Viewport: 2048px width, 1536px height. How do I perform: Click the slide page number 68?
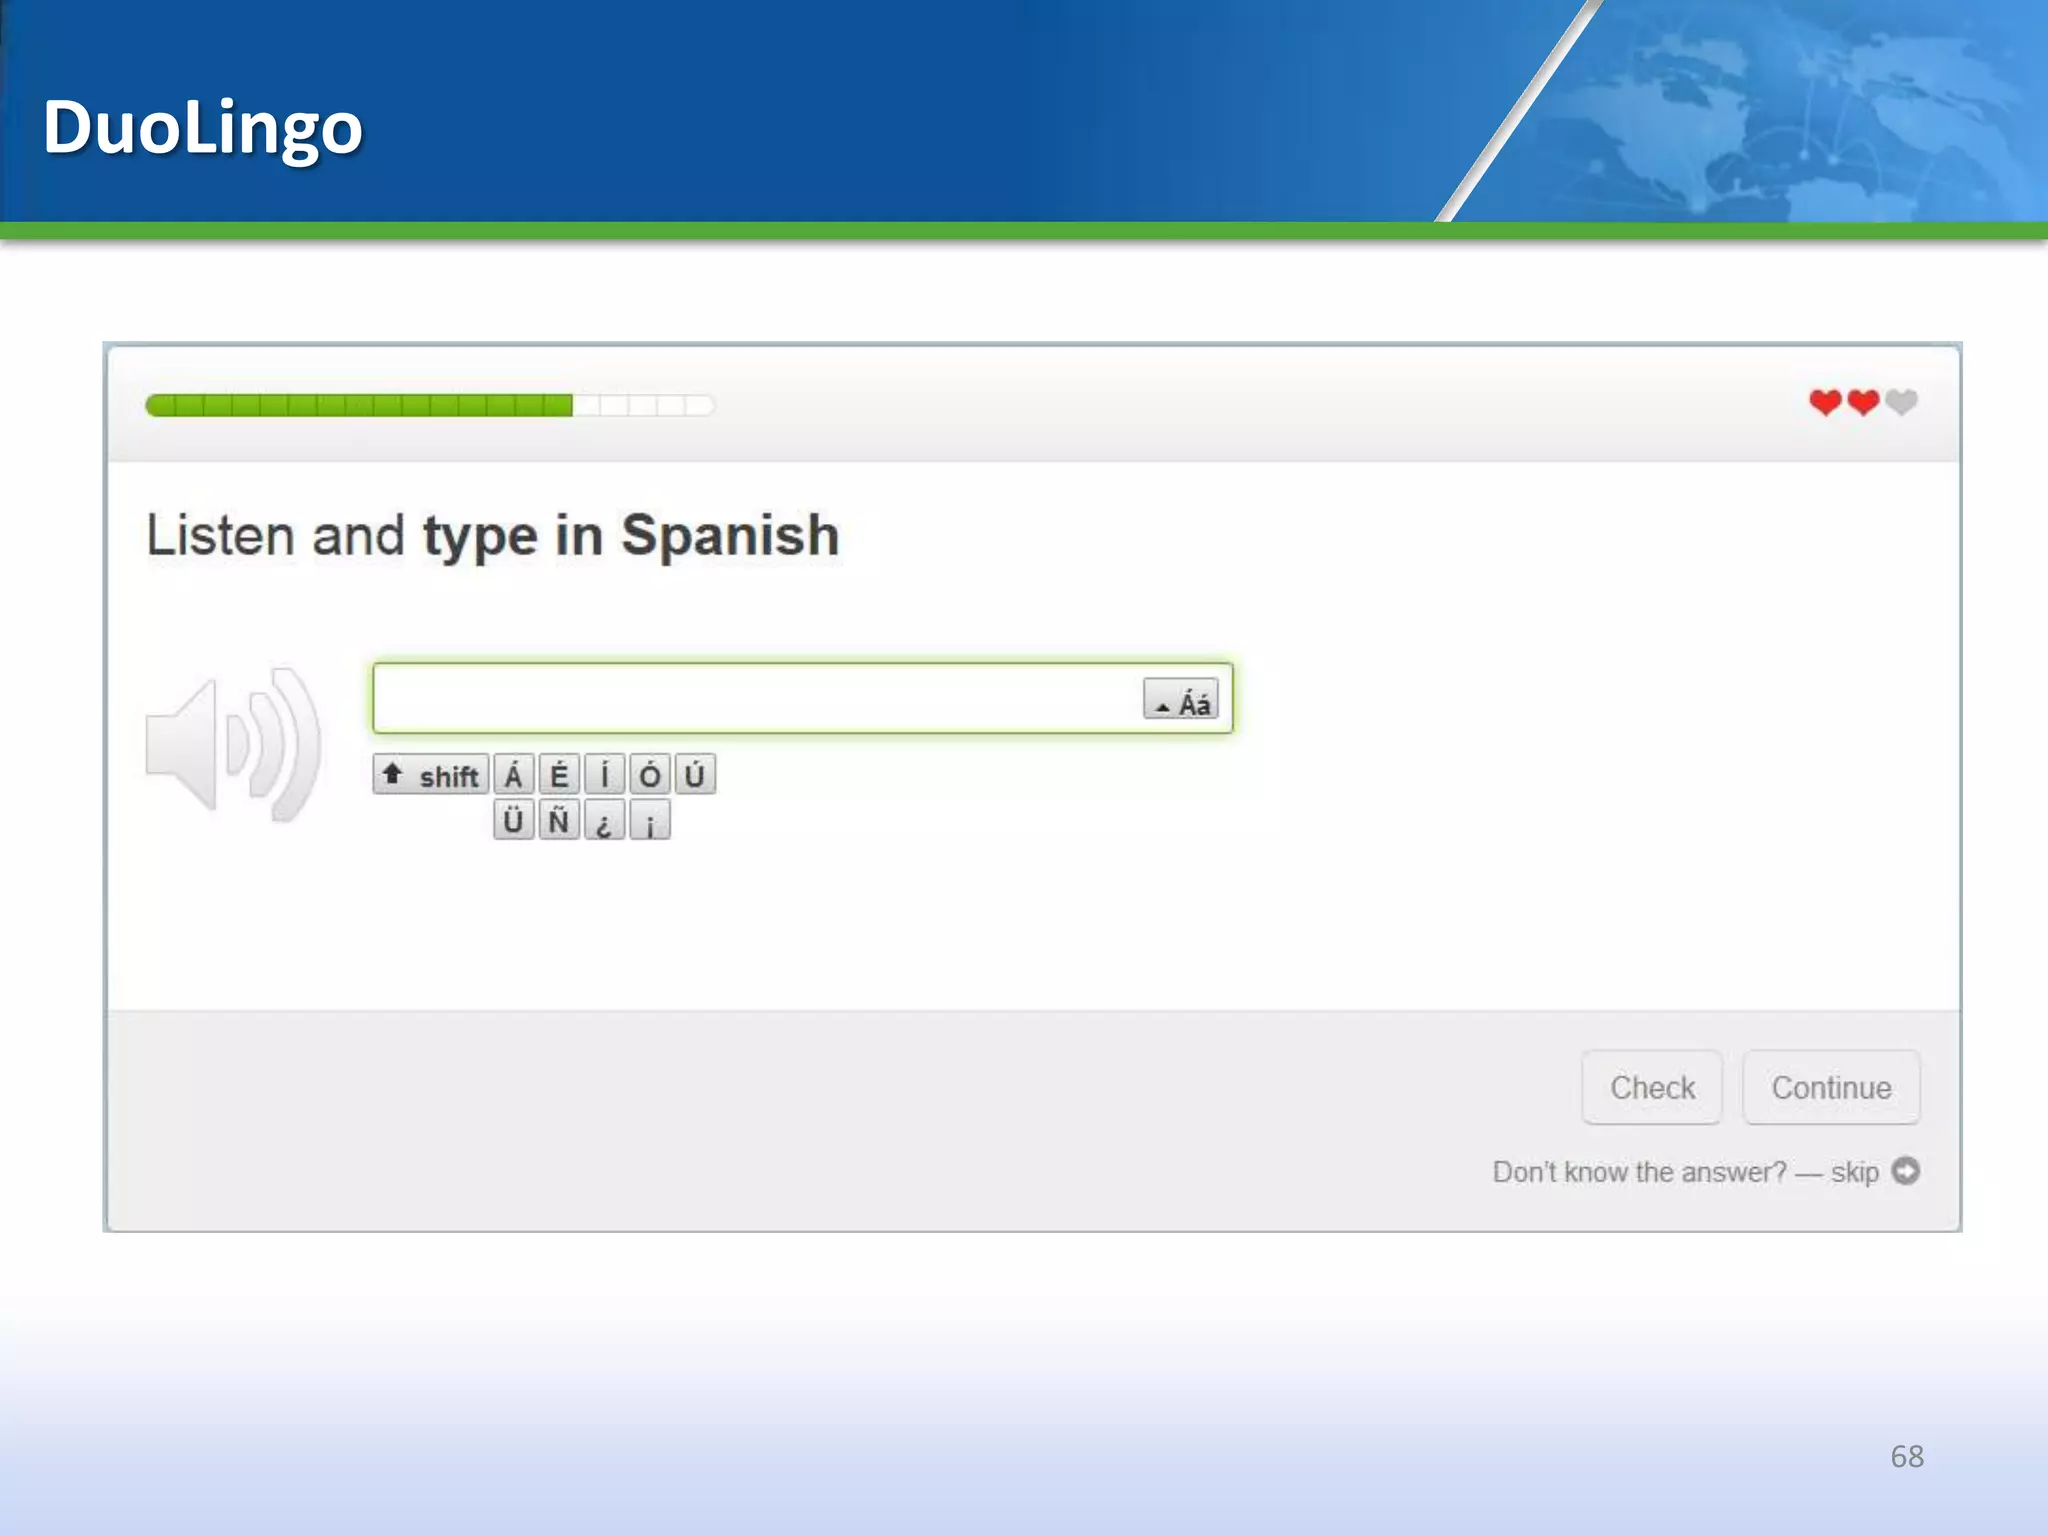click(x=1907, y=1456)
